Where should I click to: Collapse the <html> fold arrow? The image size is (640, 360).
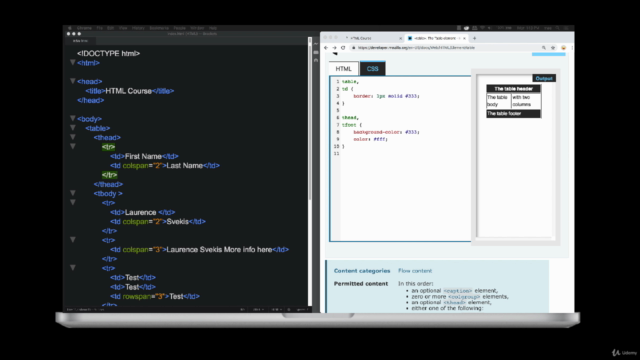(x=73, y=62)
